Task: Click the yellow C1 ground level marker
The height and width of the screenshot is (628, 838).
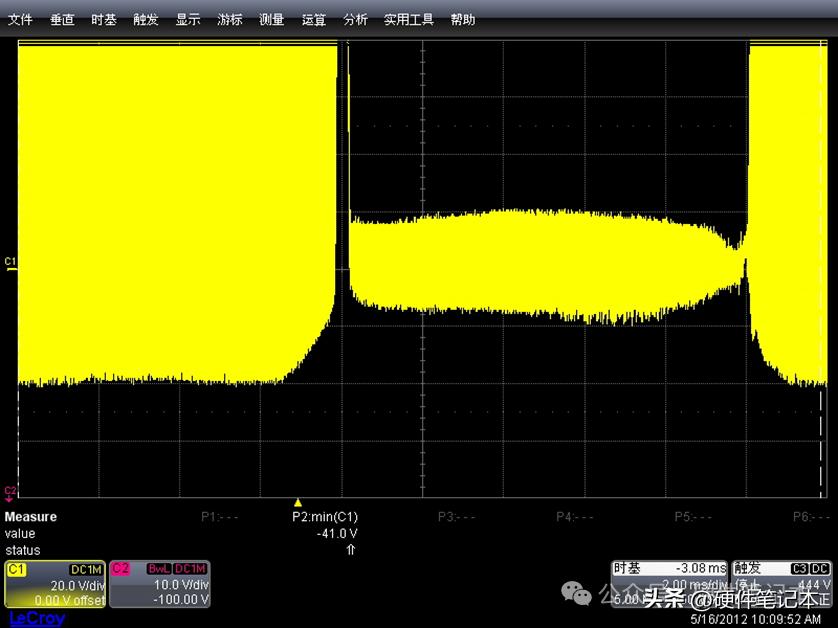Action: coord(10,264)
